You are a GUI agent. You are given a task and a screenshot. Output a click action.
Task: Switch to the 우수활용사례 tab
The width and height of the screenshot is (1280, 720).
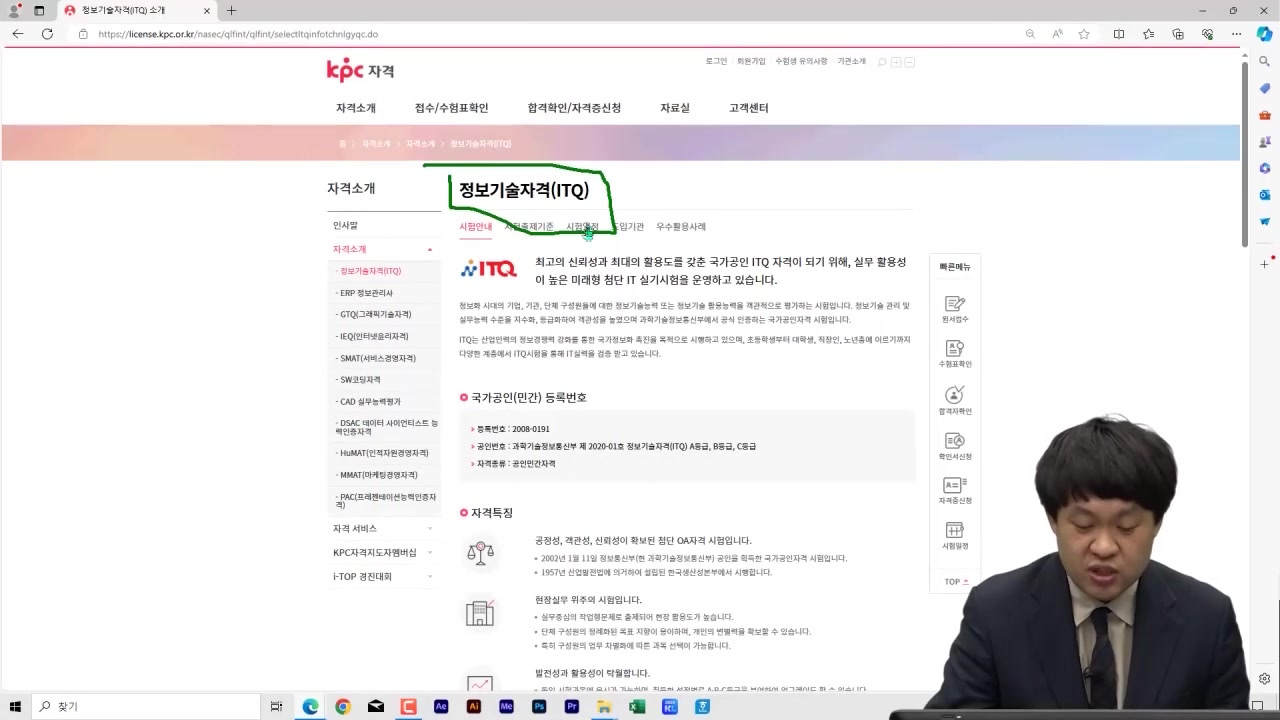point(681,227)
